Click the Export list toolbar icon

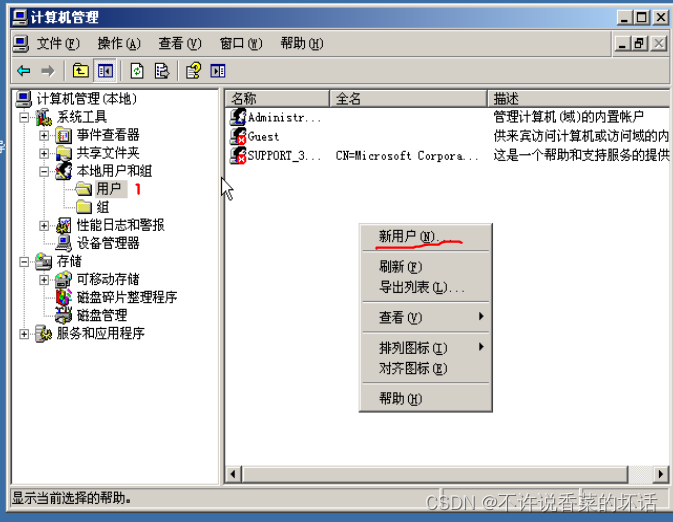click(x=162, y=70)
